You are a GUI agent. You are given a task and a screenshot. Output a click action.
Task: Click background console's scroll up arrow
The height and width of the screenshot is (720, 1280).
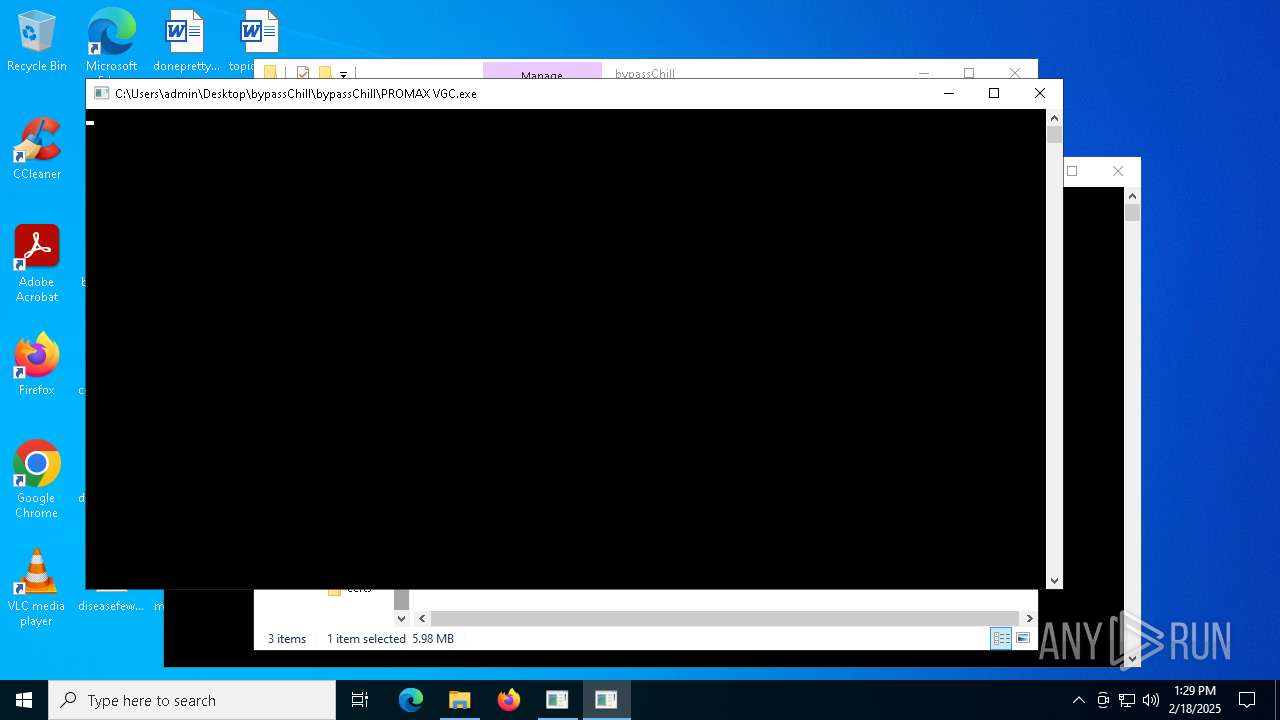click(x=1132, y=196)
